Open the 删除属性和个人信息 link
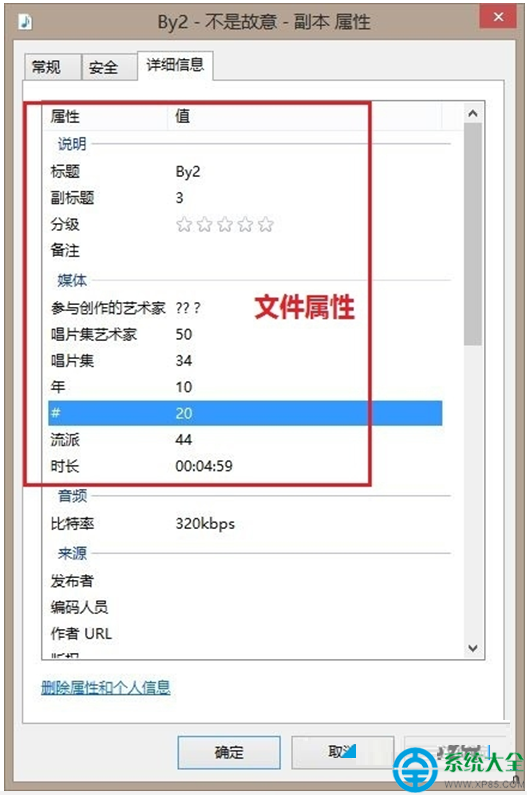 click(x=106, y=688)
